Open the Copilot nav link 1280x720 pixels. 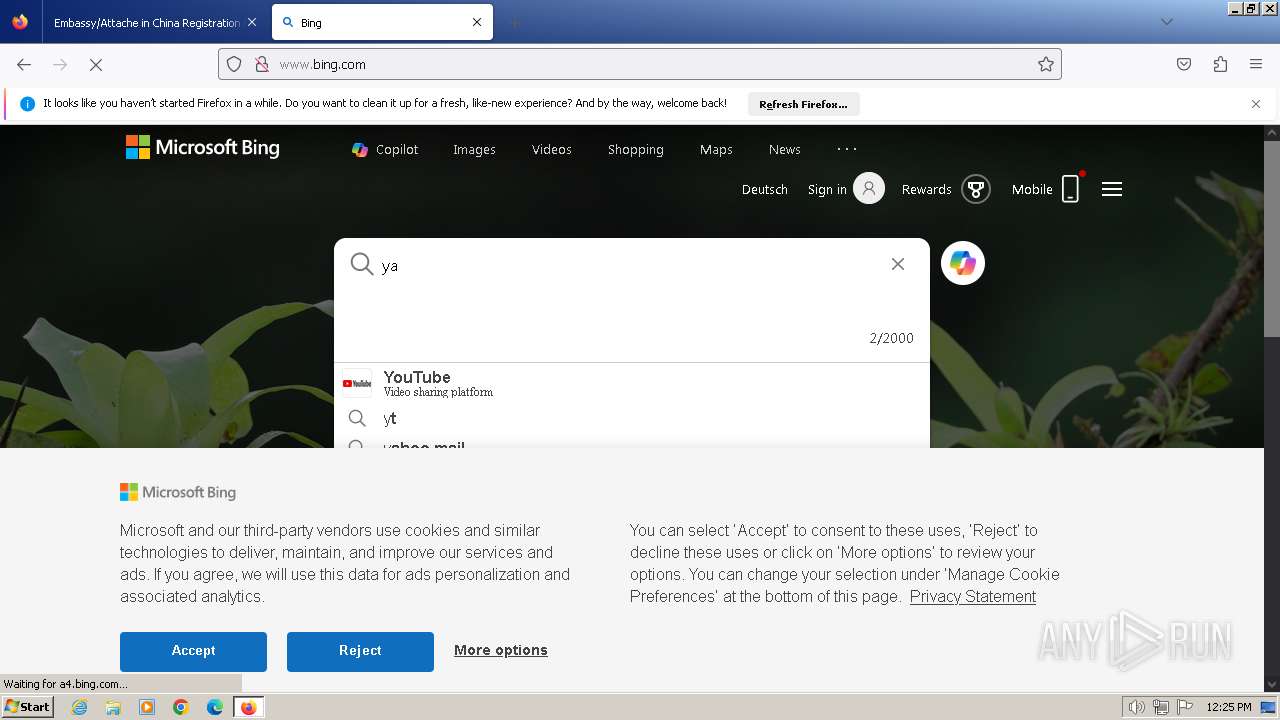385,149
